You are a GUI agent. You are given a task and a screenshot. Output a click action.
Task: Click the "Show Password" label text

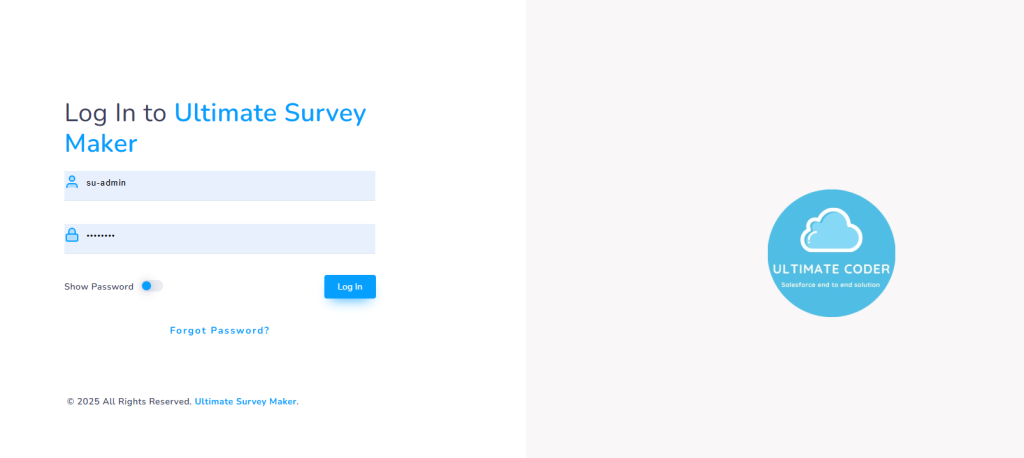[99, 287]
